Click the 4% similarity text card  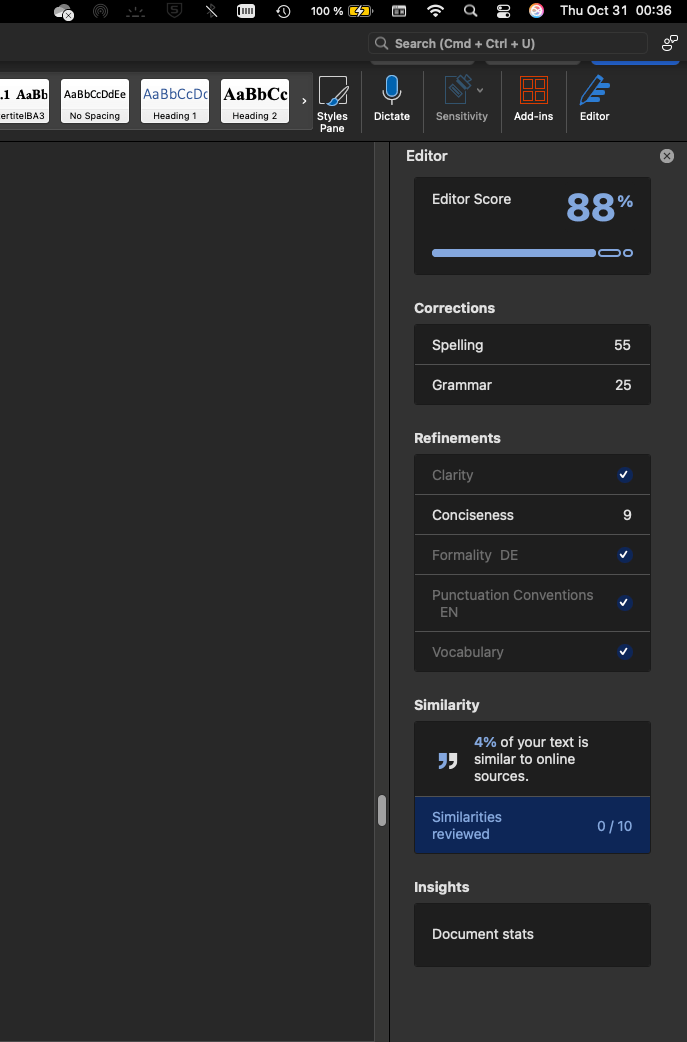[x=532, y=759]
